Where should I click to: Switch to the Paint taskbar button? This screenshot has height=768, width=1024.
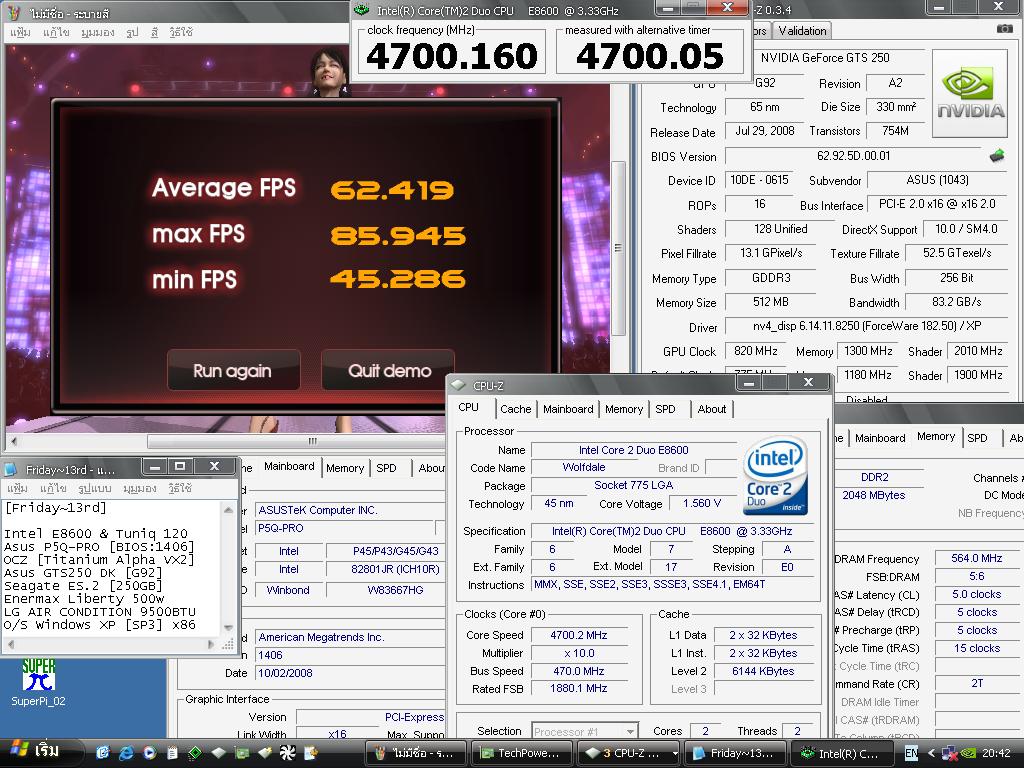point(416,753)
